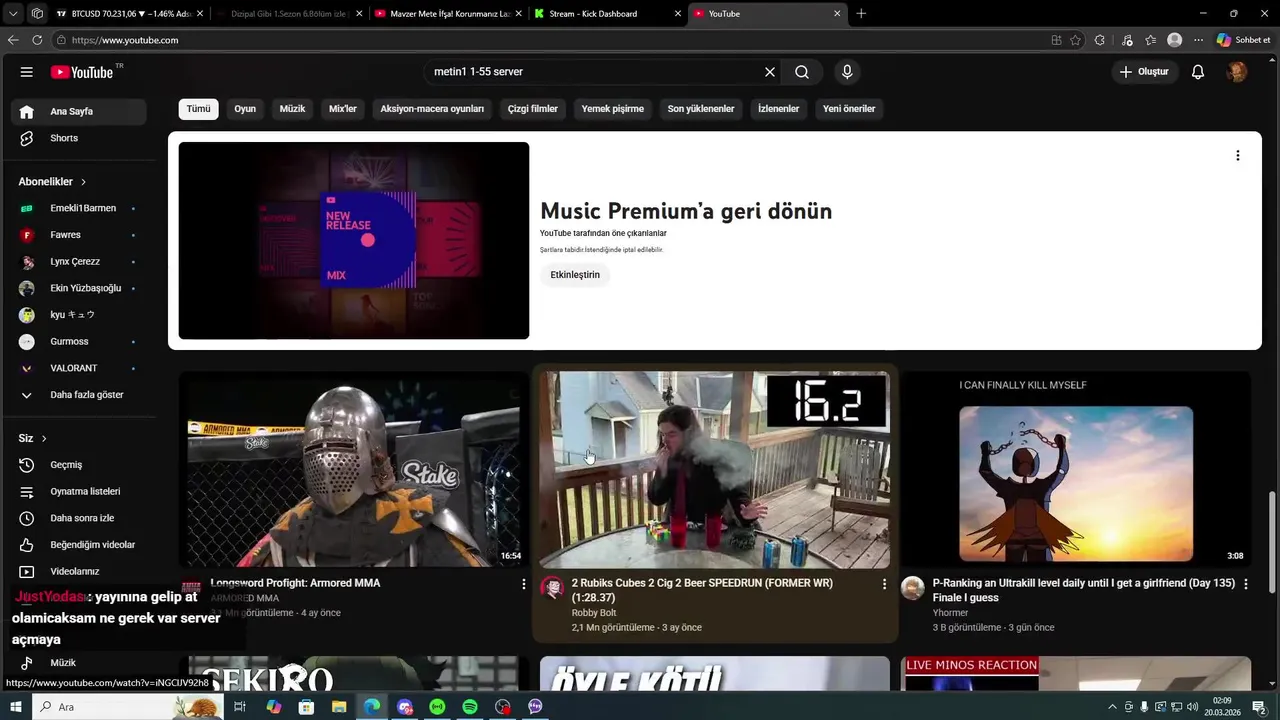
Task: Open Oynatma listeleri playlists
Action: [79, 491]
